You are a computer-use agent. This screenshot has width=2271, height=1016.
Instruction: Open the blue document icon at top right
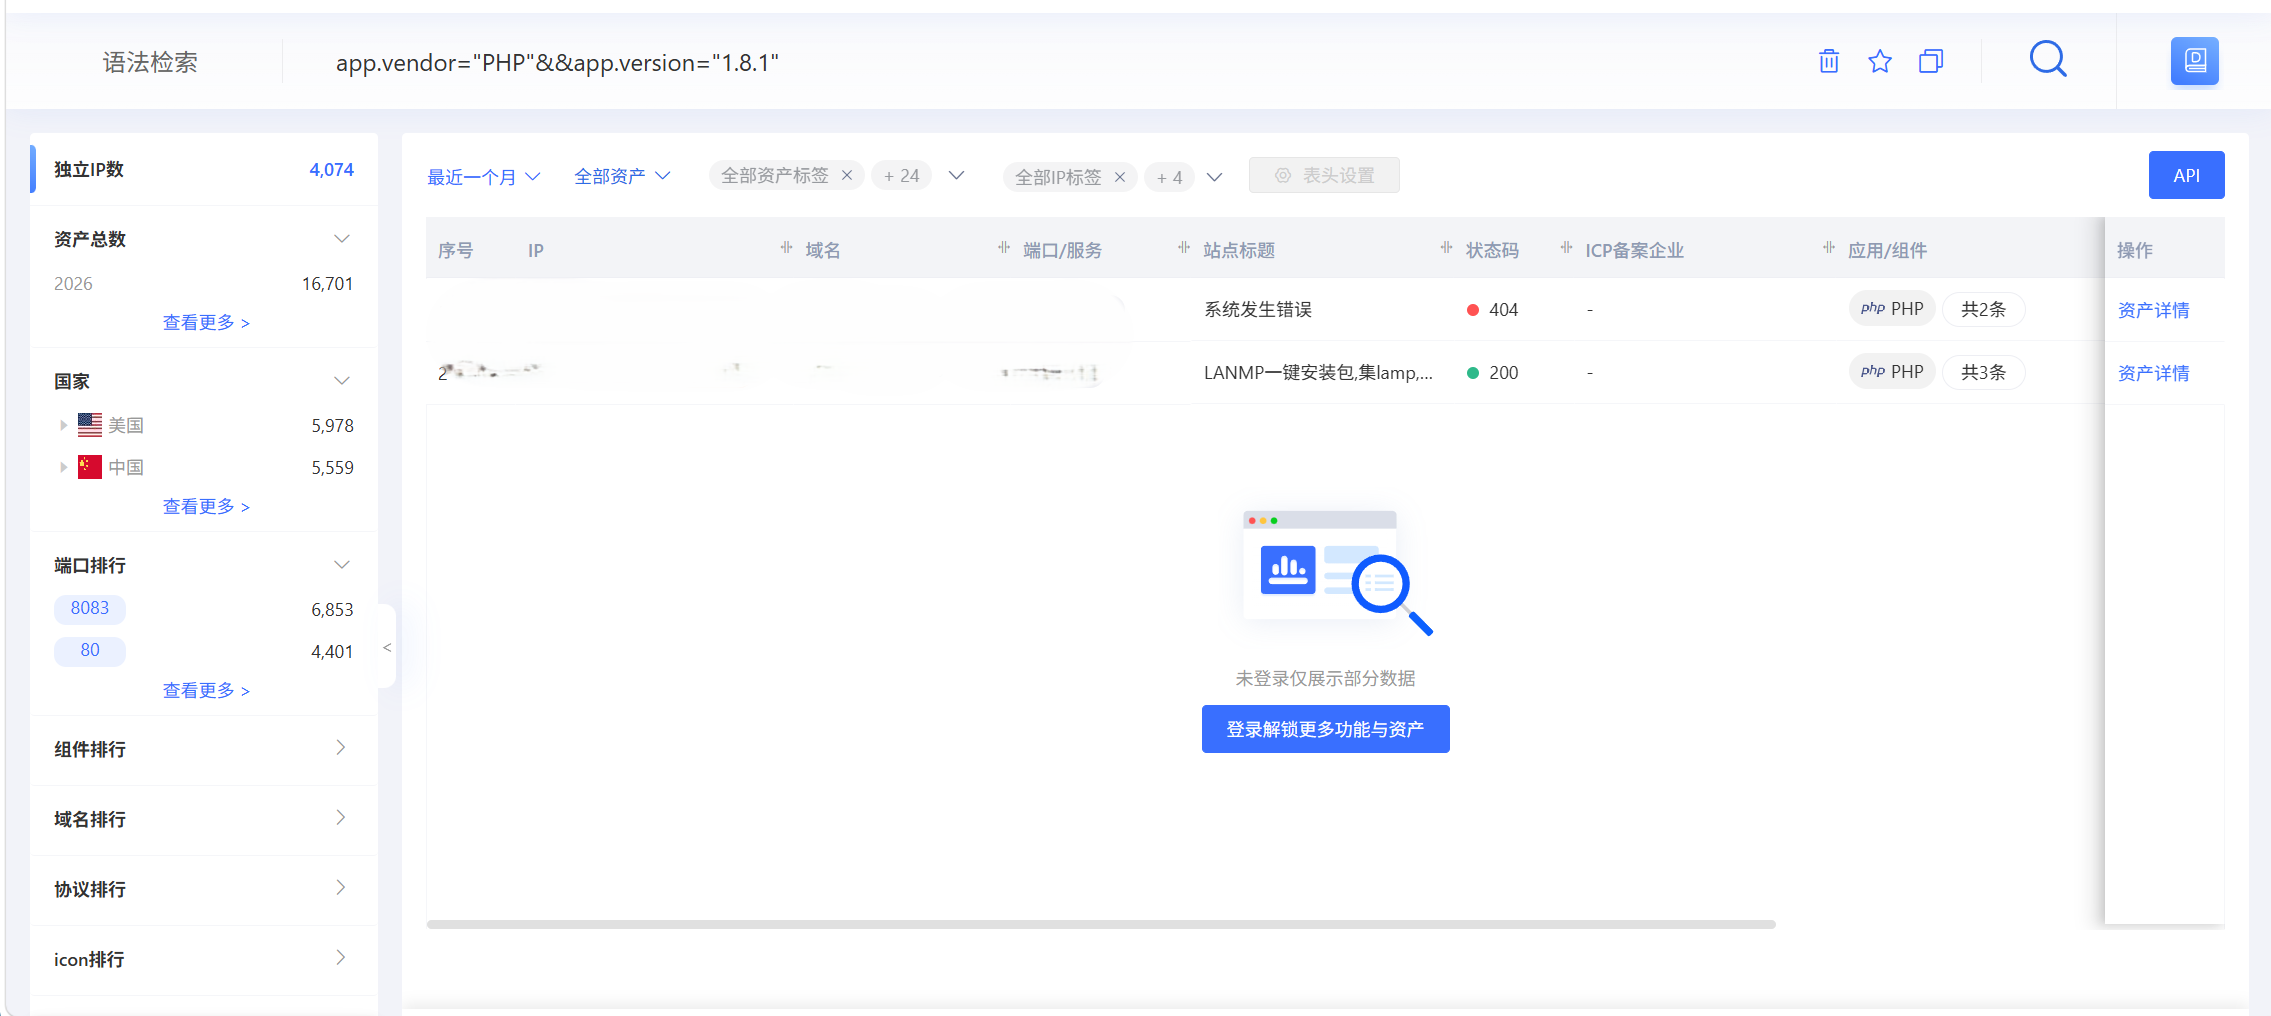[x=2194, y=61]
